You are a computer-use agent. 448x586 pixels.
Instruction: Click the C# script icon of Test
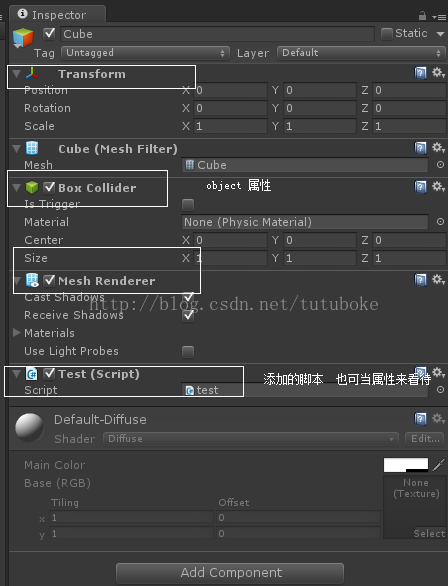[32, 374]
